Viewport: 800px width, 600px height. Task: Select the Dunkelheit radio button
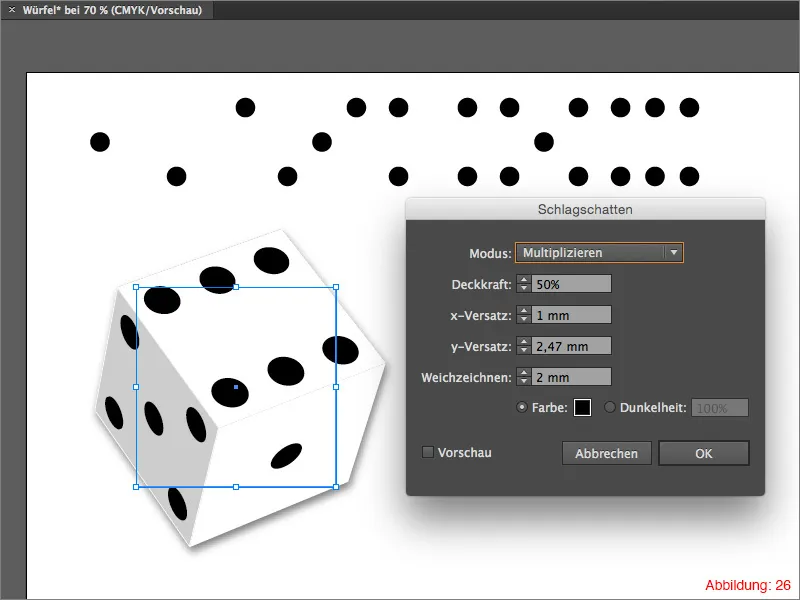tap(610, 407)
